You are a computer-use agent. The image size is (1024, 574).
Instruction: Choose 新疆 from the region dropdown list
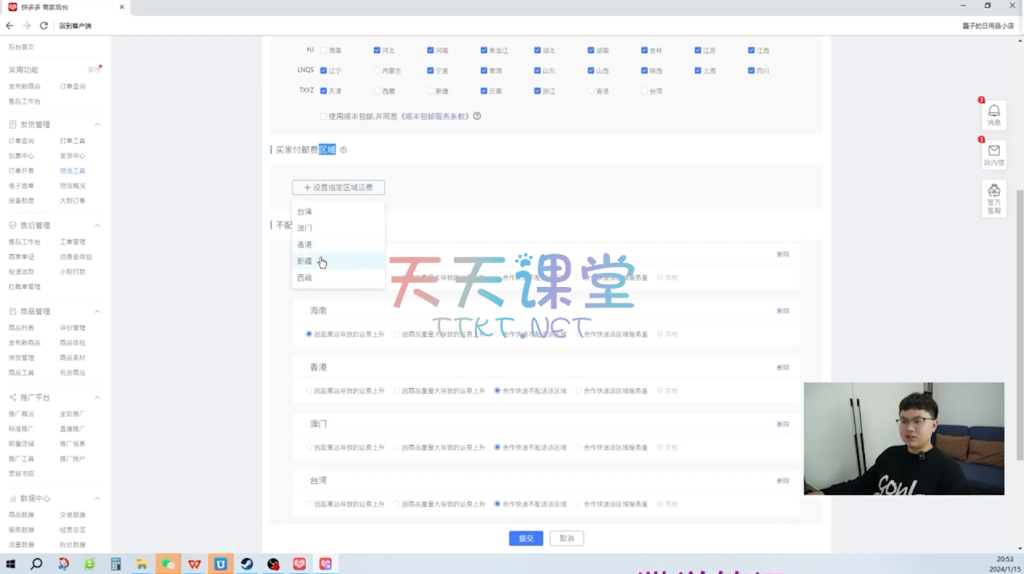(x=305, y=261)
